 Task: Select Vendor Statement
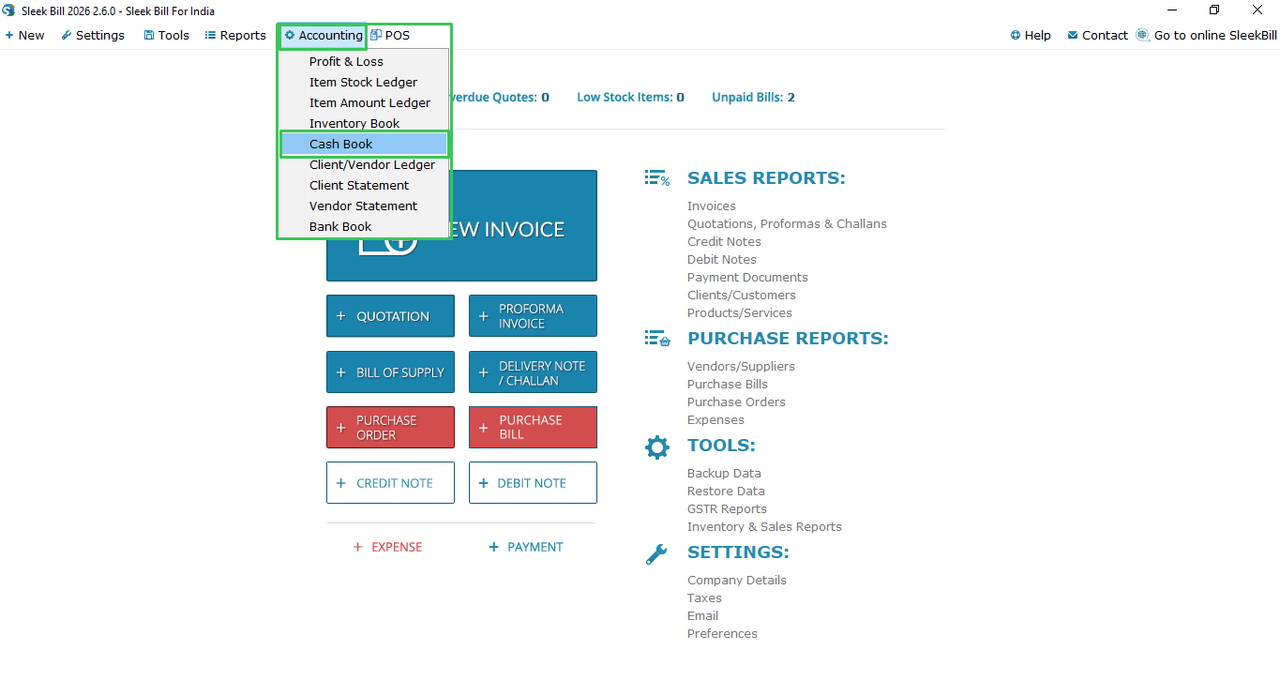tap(364, 206)
